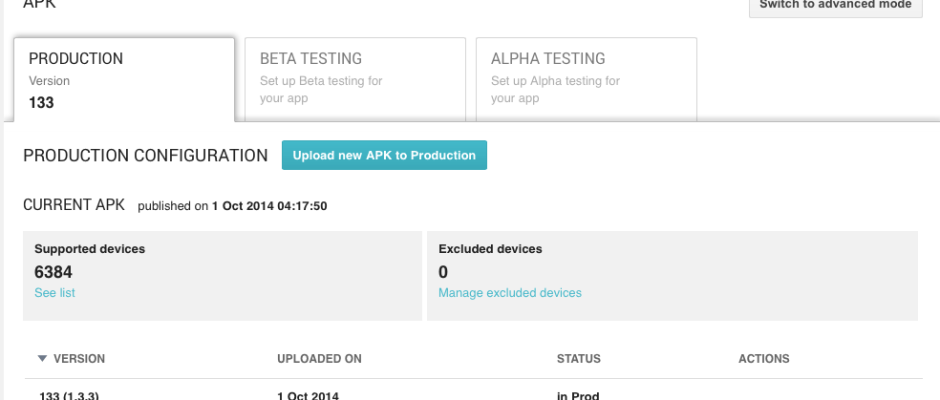Sort by the VERSION column header
940x400 pixels.
click(79, 358)
